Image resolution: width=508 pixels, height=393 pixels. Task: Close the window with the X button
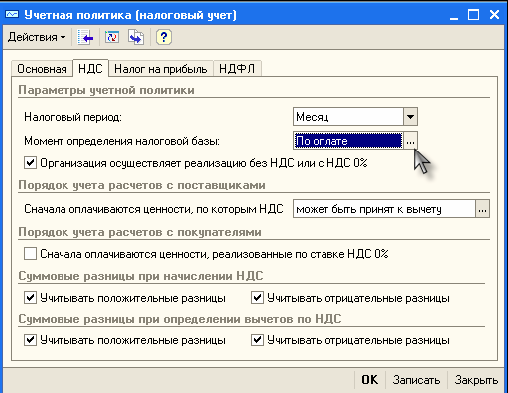click(x=494, y=15)
